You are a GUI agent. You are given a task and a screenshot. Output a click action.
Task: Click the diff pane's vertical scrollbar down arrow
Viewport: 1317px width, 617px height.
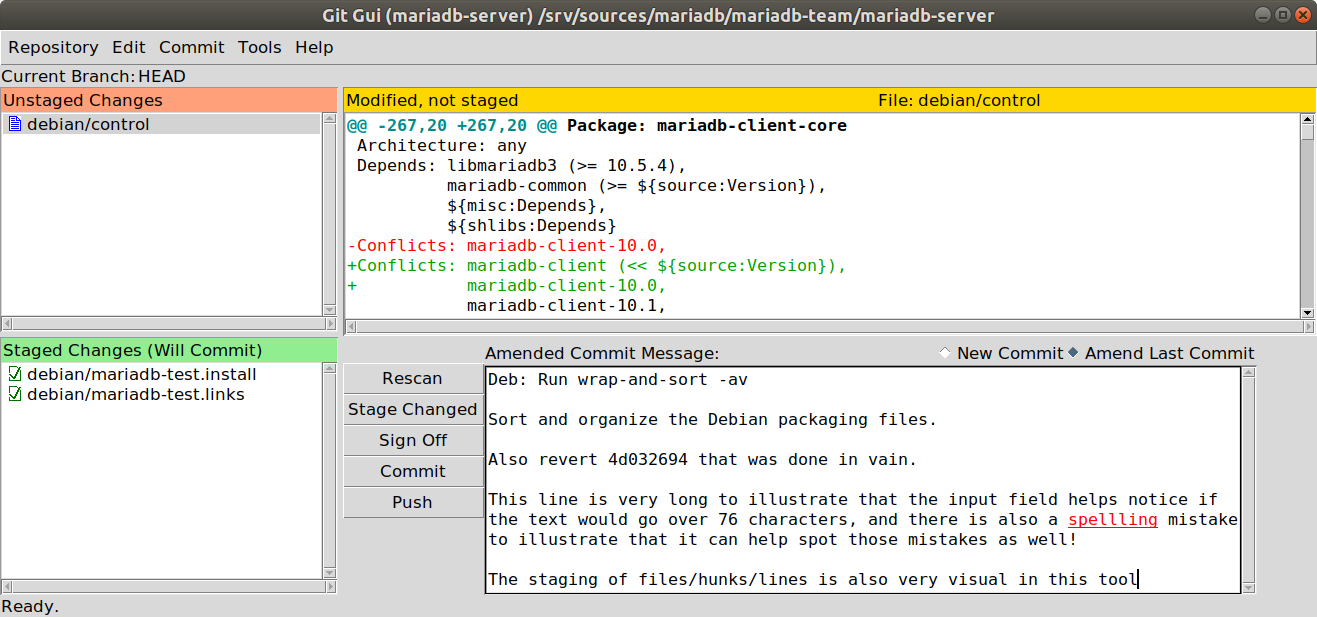click(1308, 311)
